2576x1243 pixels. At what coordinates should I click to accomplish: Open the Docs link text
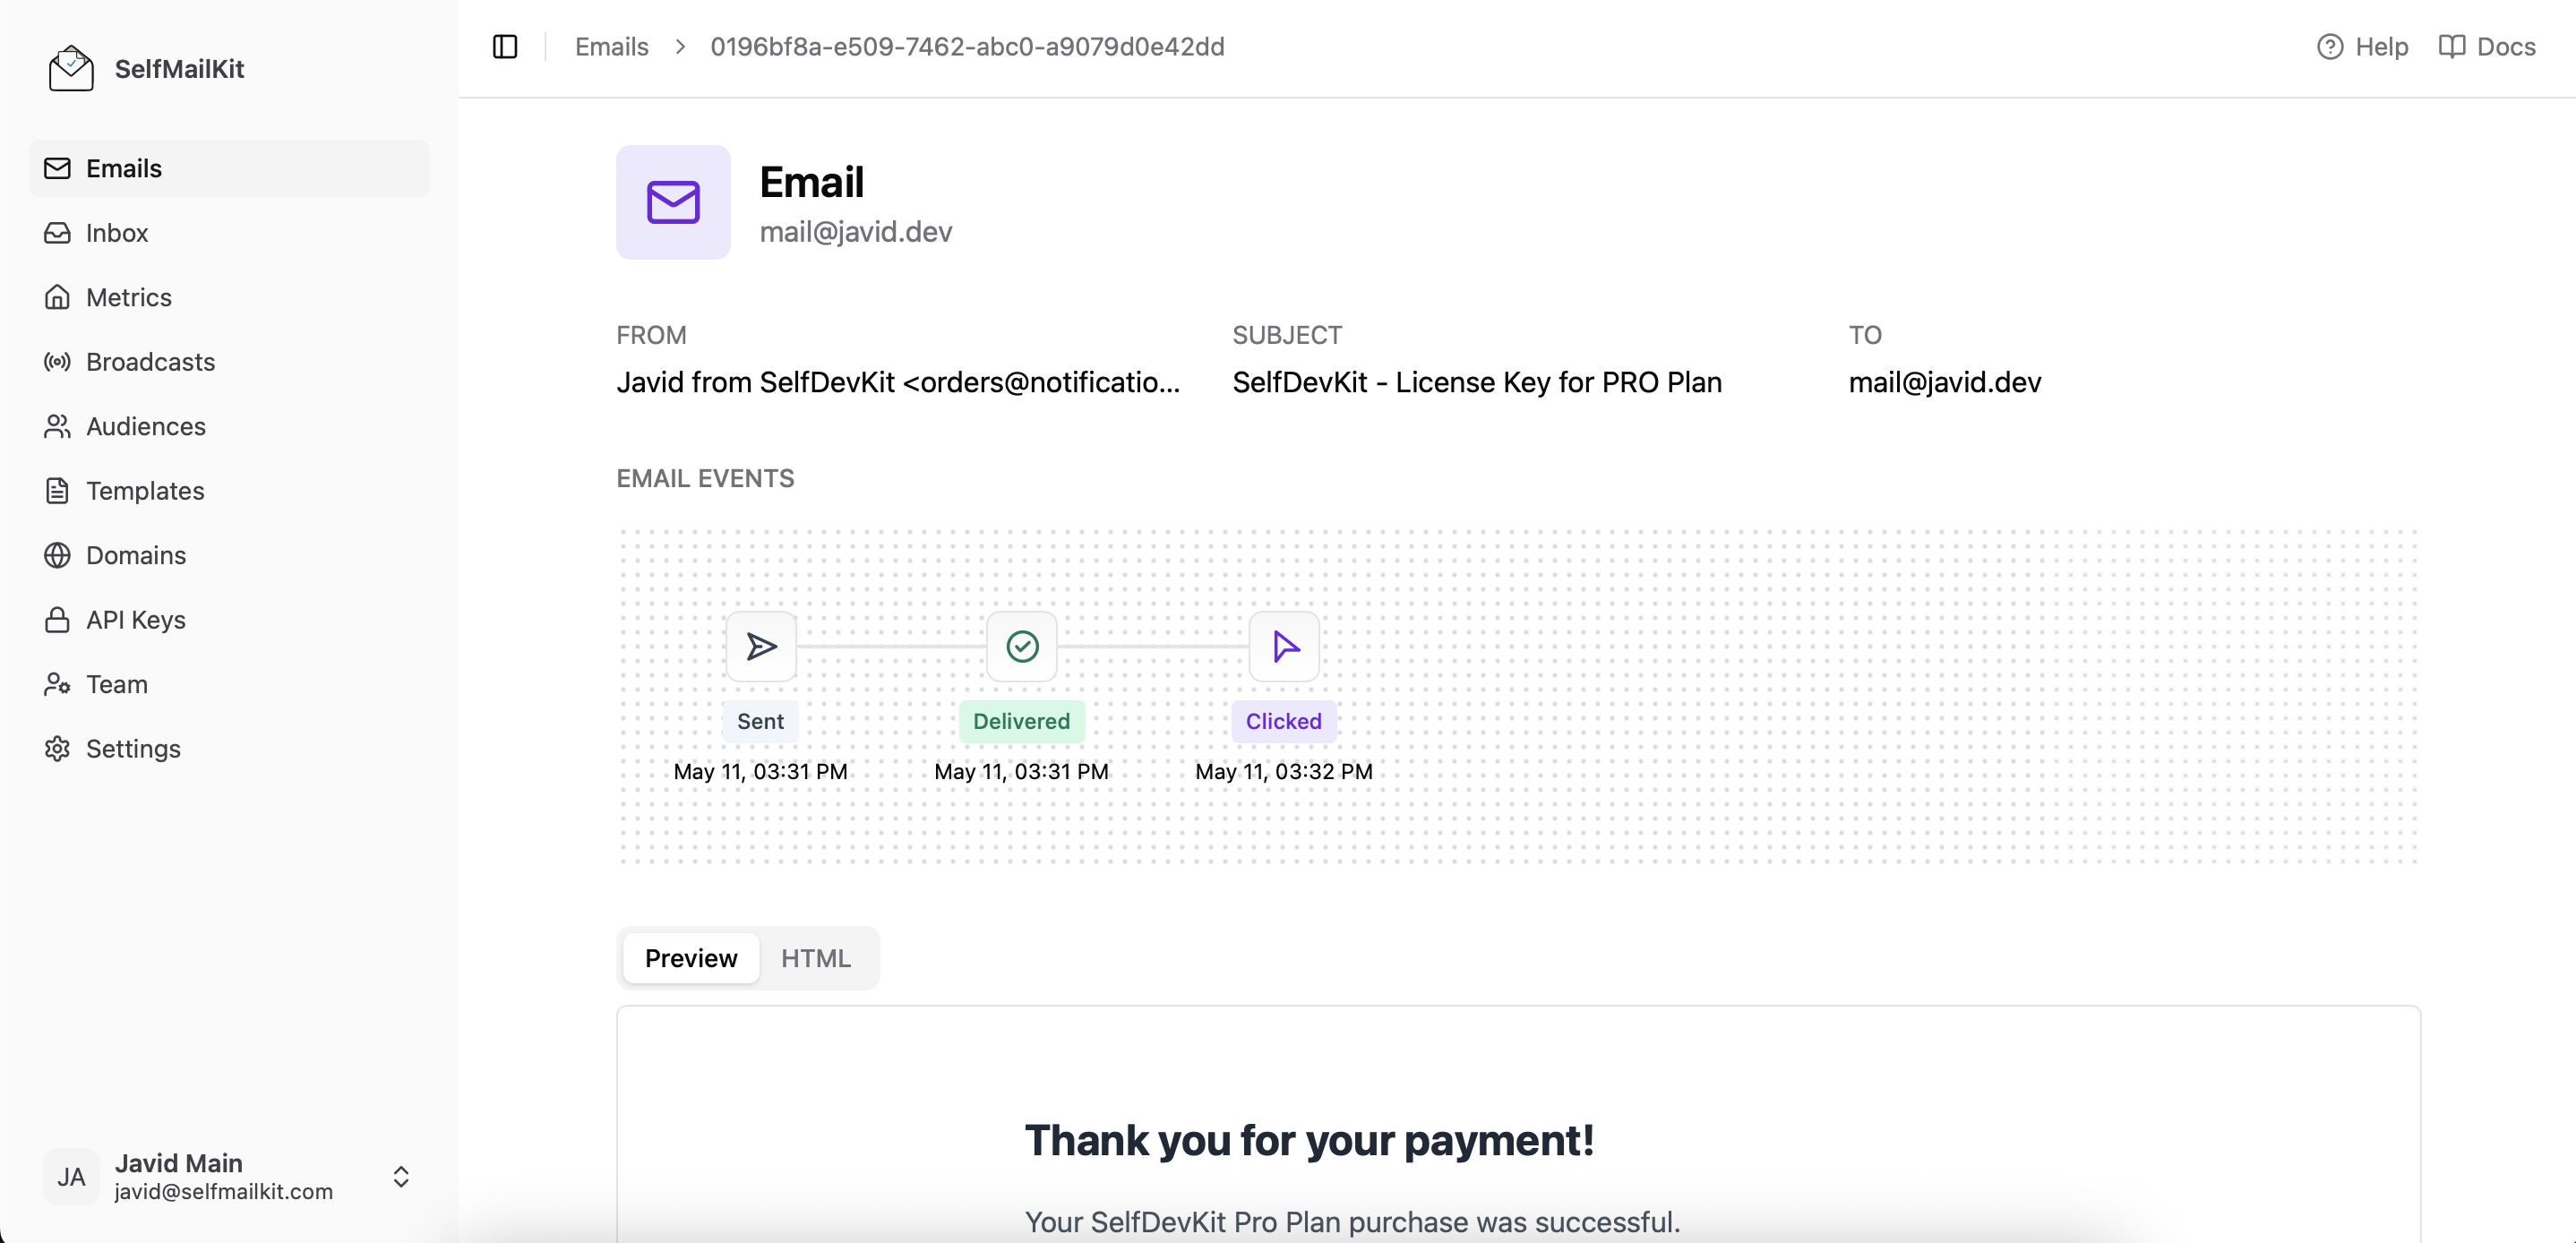point(2506,47)
